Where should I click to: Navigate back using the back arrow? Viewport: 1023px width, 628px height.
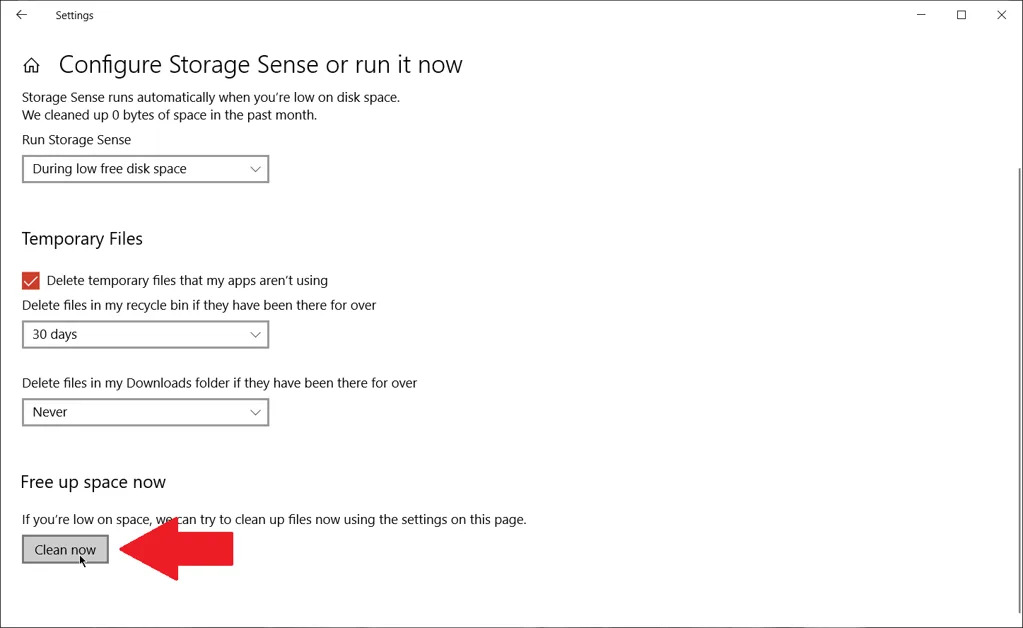(21, 15)
